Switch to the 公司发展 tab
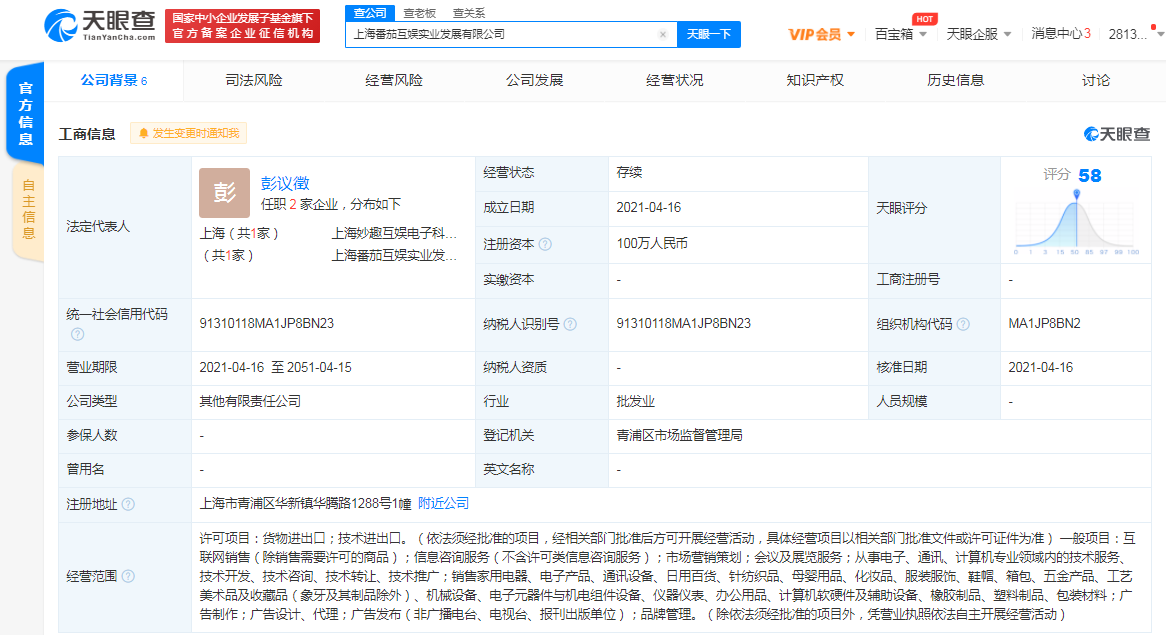This screenshot has width=1166, height=635. tap(535, 80)
